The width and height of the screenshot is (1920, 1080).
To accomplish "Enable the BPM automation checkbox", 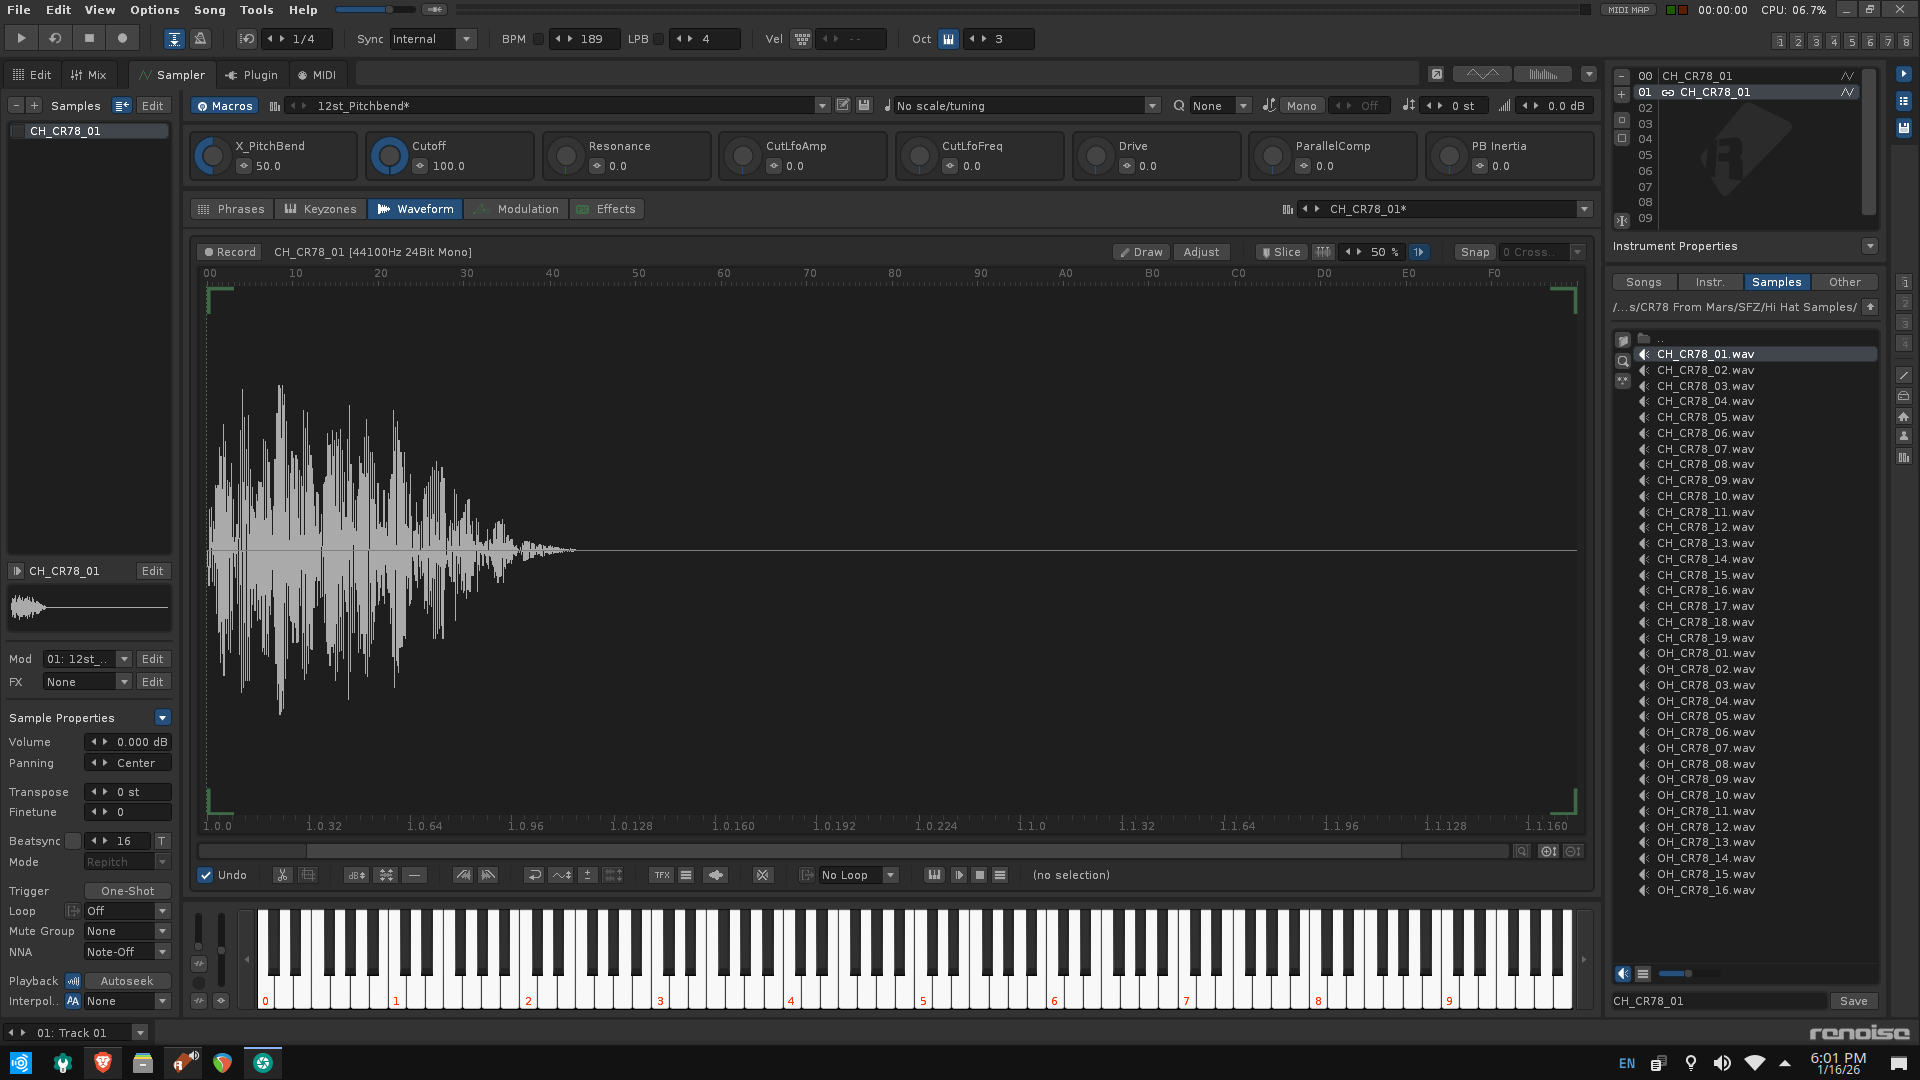I will [x=538, y=39].
